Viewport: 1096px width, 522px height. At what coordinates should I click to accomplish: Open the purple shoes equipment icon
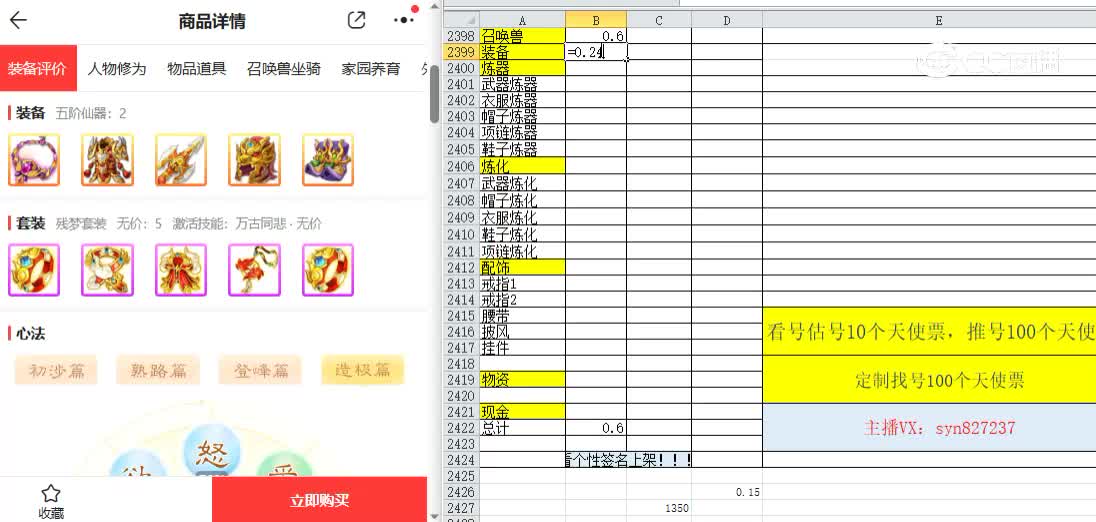(328, 160)
